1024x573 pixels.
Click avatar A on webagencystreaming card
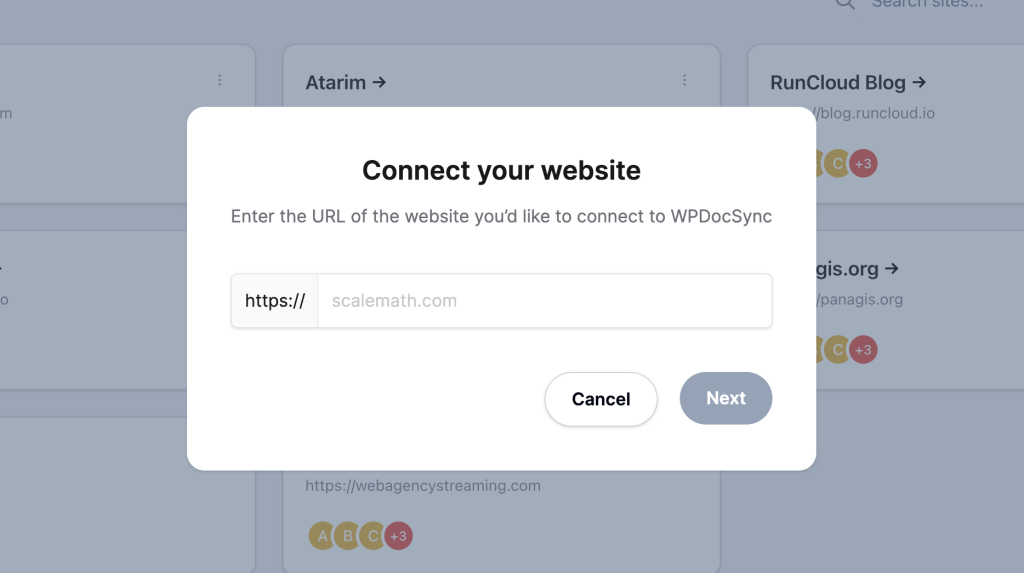[322, 536]
